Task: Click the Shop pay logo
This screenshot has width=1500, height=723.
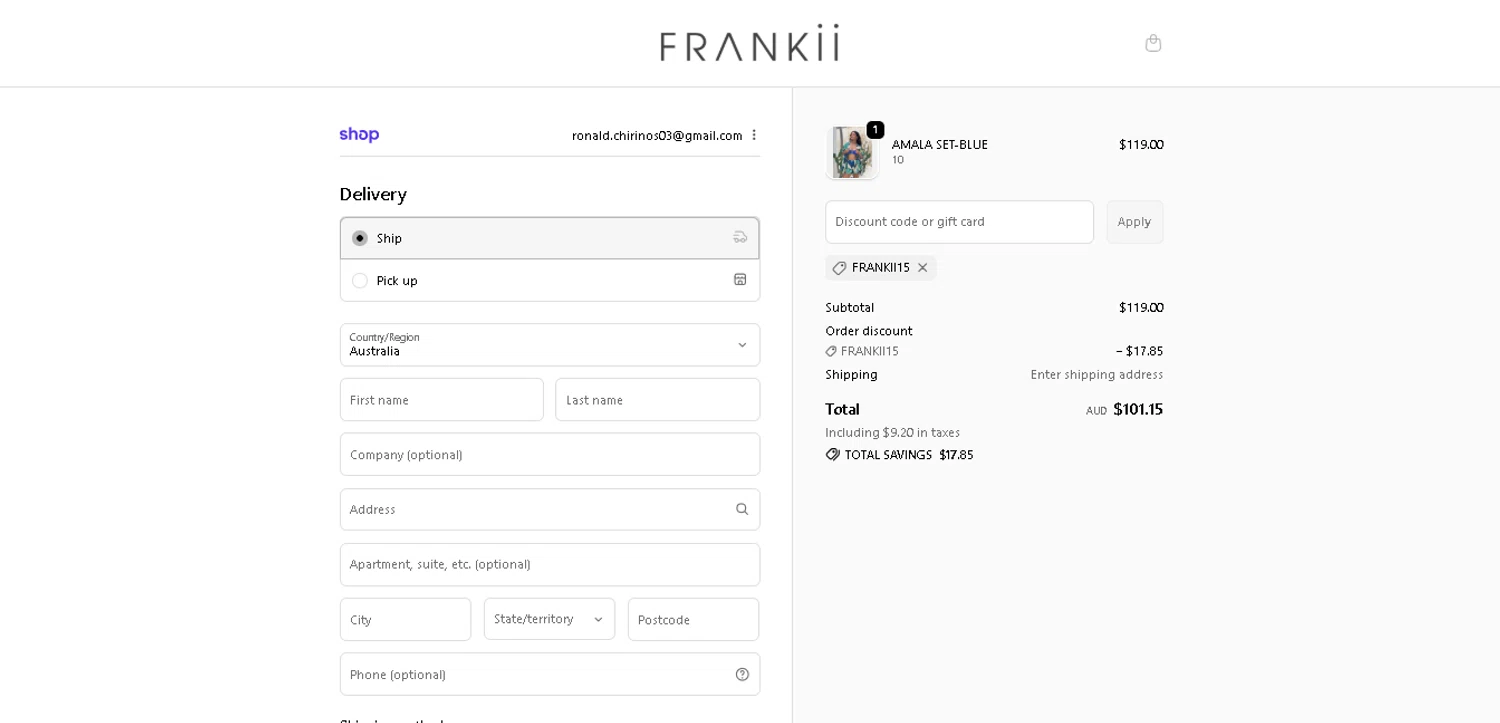Action: pos(359,135)
